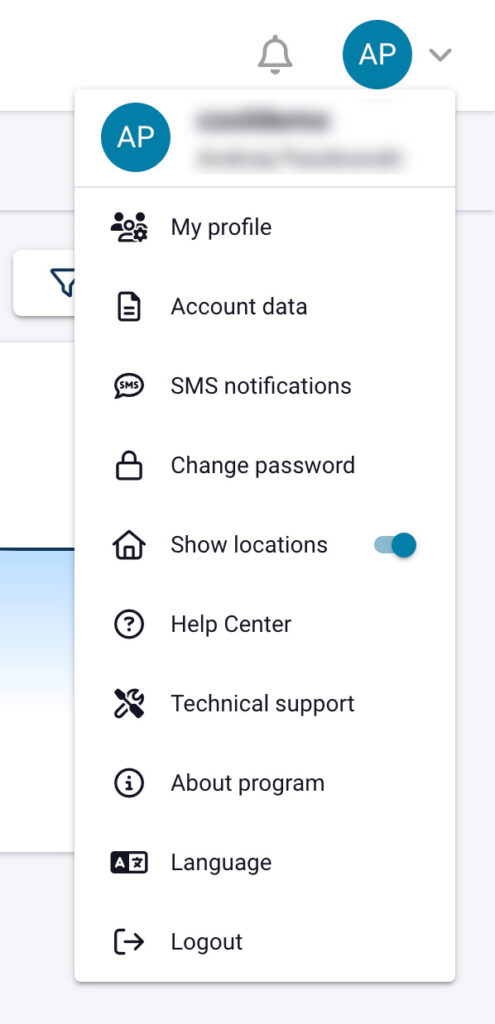The width and height of the screenshot is (495, 1024).
Task: Select Change password
Action: point(264,466)
